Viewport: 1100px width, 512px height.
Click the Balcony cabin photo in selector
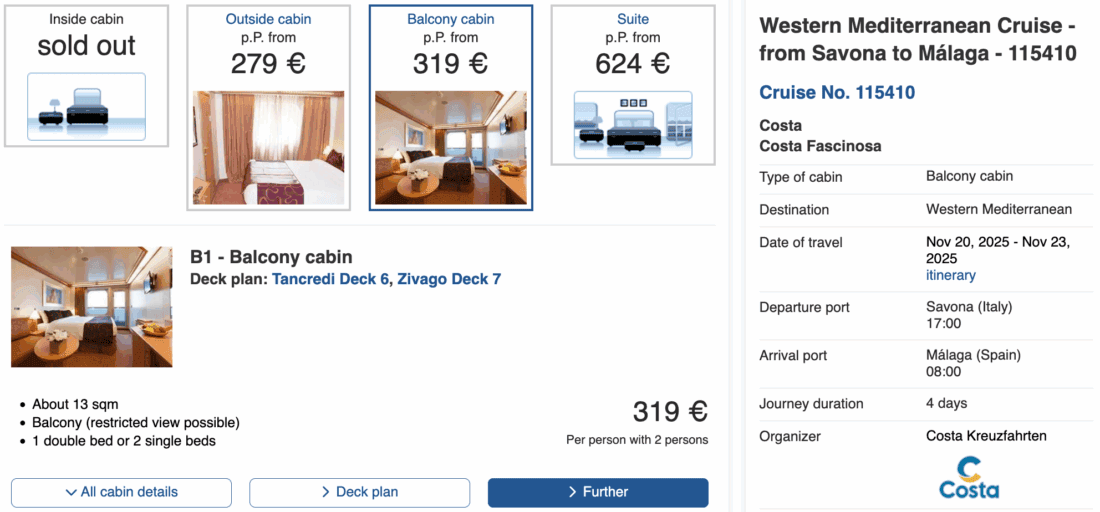tap(450, 148)
